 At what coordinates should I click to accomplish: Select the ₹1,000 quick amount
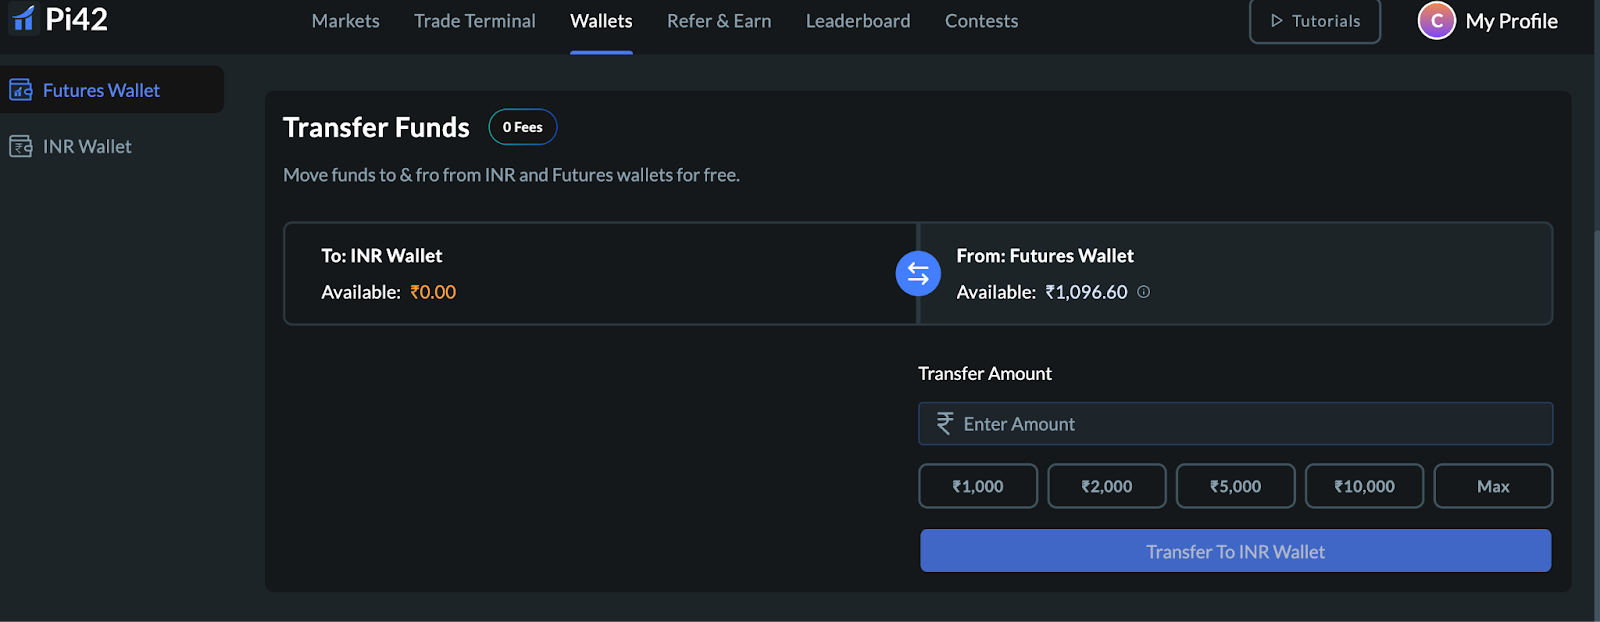click(977, 487)
